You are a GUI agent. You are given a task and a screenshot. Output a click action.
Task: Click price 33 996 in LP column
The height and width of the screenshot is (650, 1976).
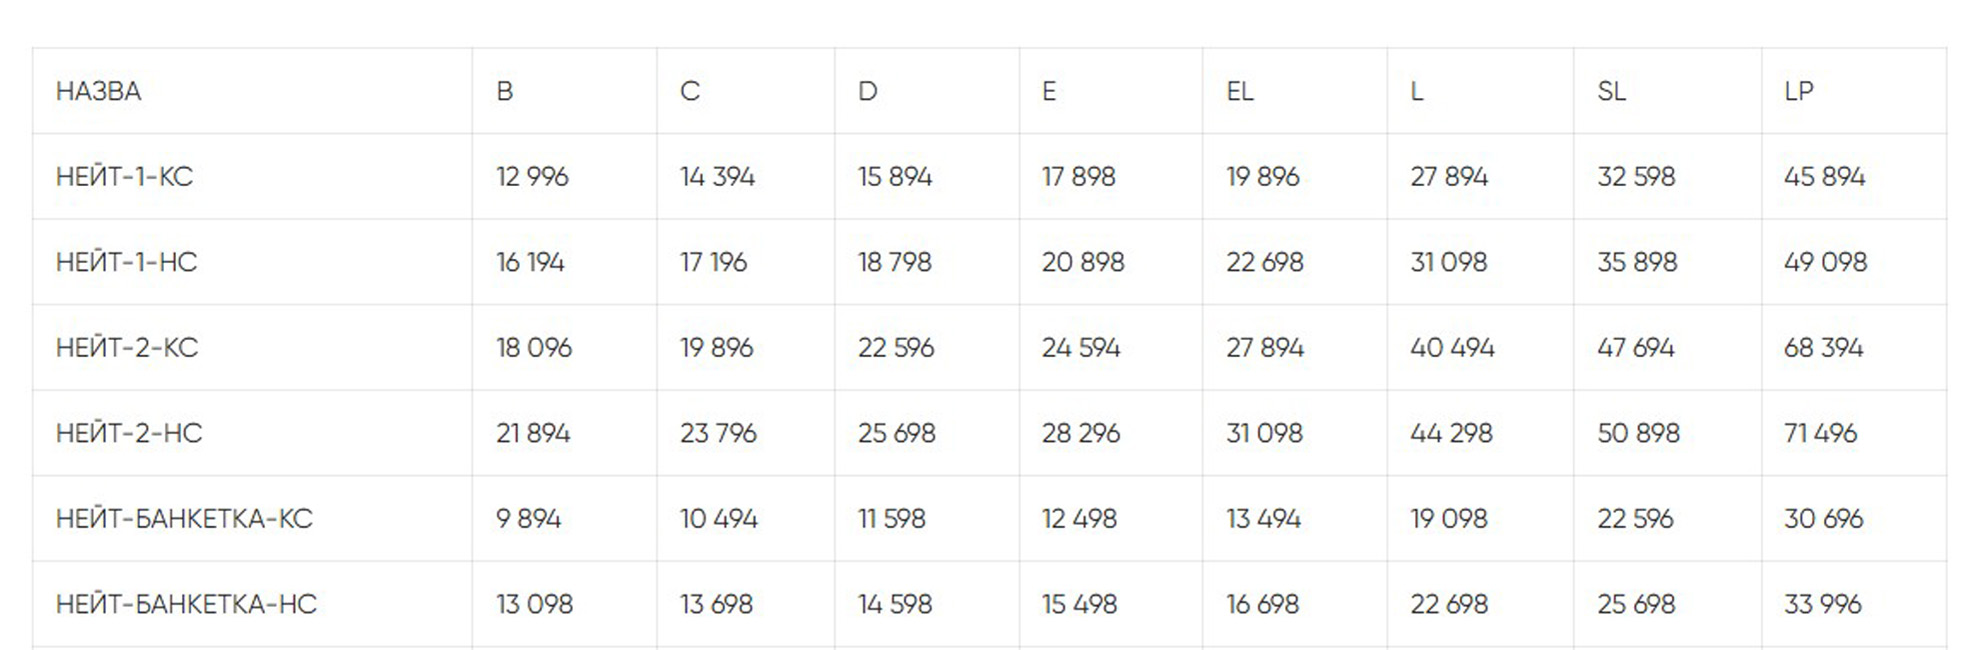pos(1822,604)
